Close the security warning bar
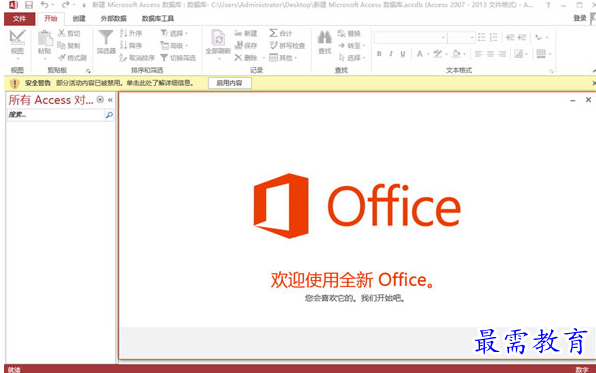The image size is (596, 373). point(594,83)
